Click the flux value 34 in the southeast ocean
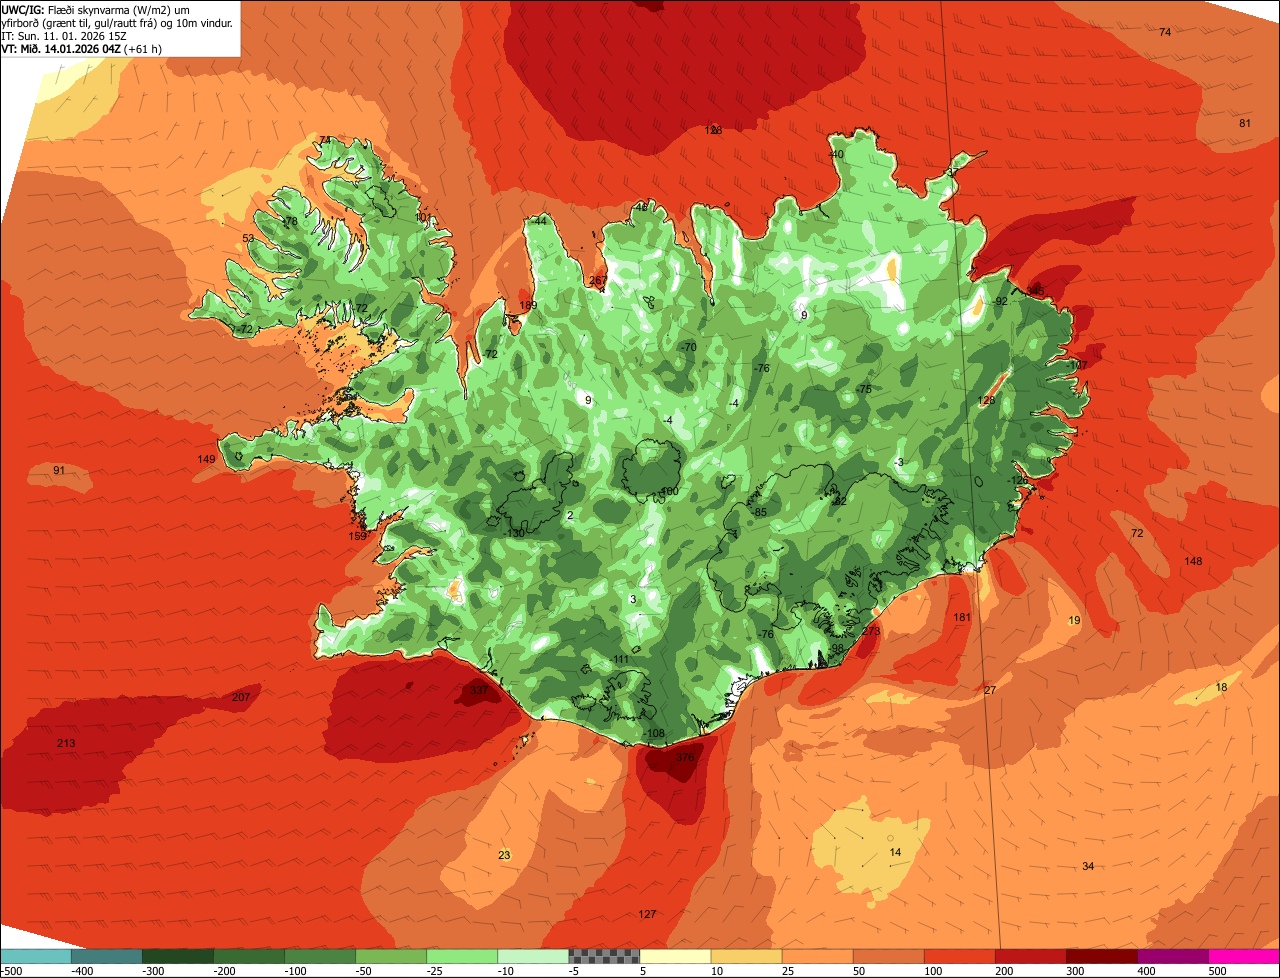Image resolution: width=1280 pixels, height=978 pixels. coord(1088,866)
